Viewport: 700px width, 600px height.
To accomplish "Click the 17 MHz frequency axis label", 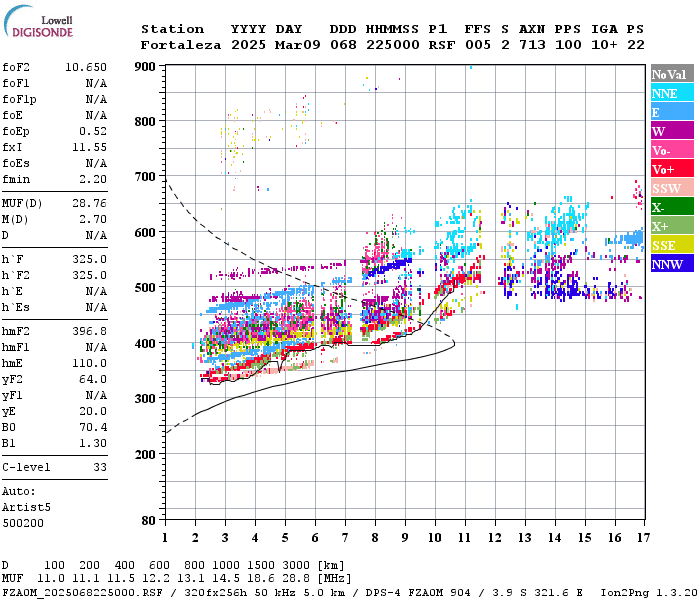I will click(643, 538).
